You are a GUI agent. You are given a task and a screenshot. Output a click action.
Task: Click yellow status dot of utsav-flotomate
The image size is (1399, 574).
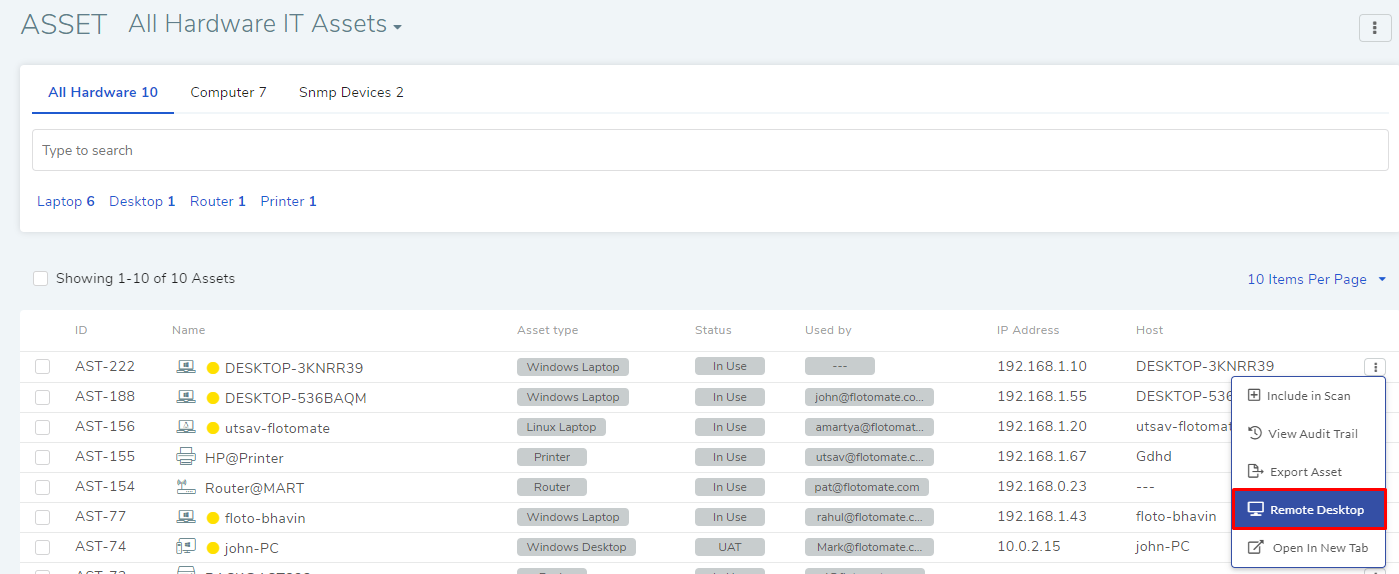(x=212, y=428)
